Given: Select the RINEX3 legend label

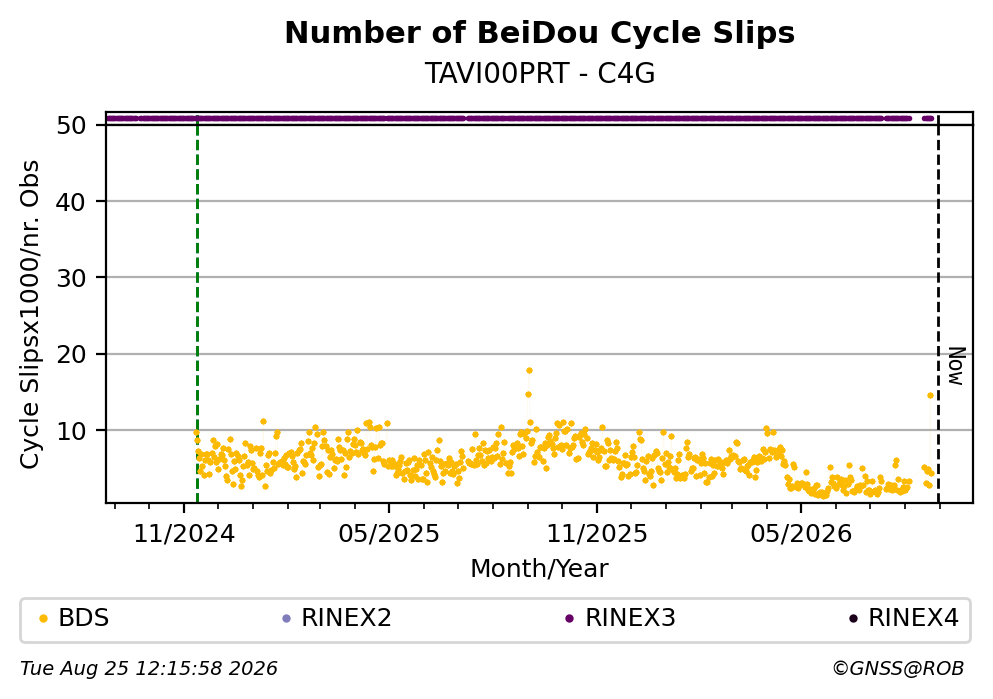Looking at the screenshot, I should click(x=630, y=618).
